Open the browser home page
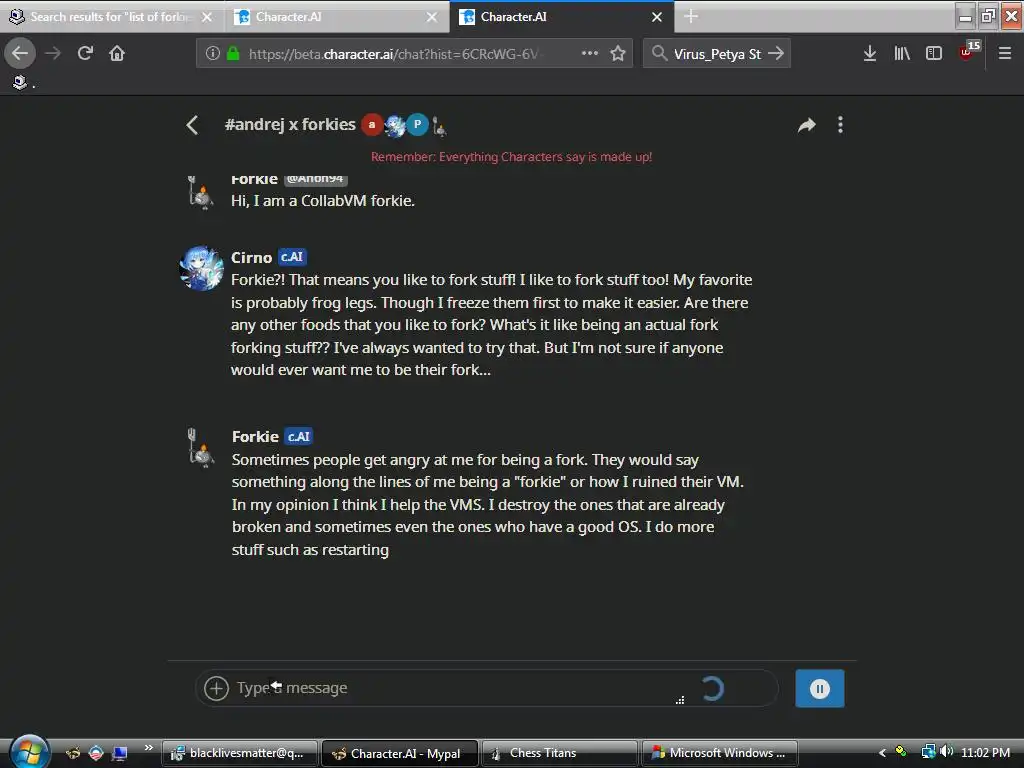Viewport: 1024px width, 768px height. tap(117, 53)
